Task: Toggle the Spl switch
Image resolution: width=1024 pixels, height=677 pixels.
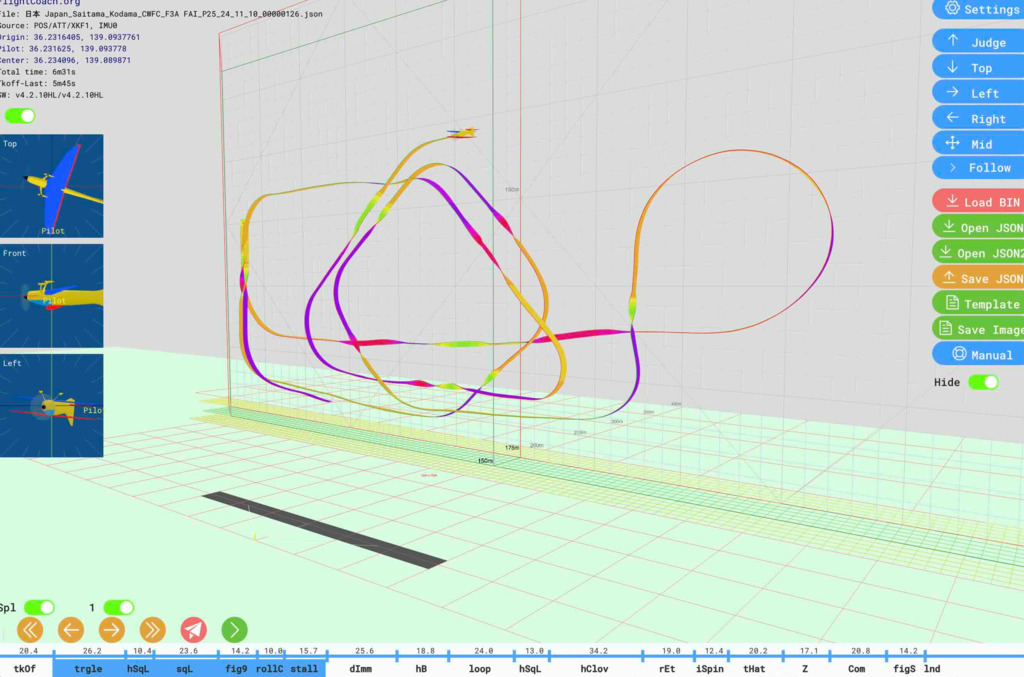Action: pos(39,607)
